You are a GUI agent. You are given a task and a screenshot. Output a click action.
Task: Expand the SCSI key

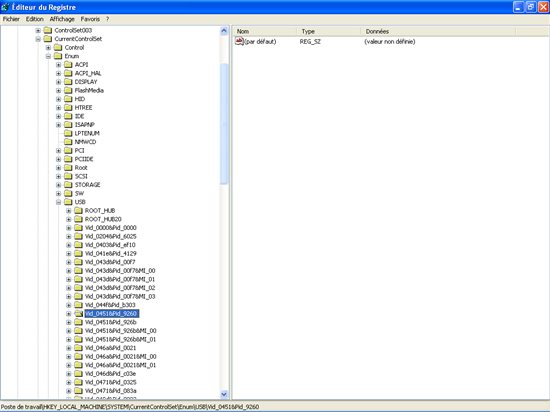[59, 176]
